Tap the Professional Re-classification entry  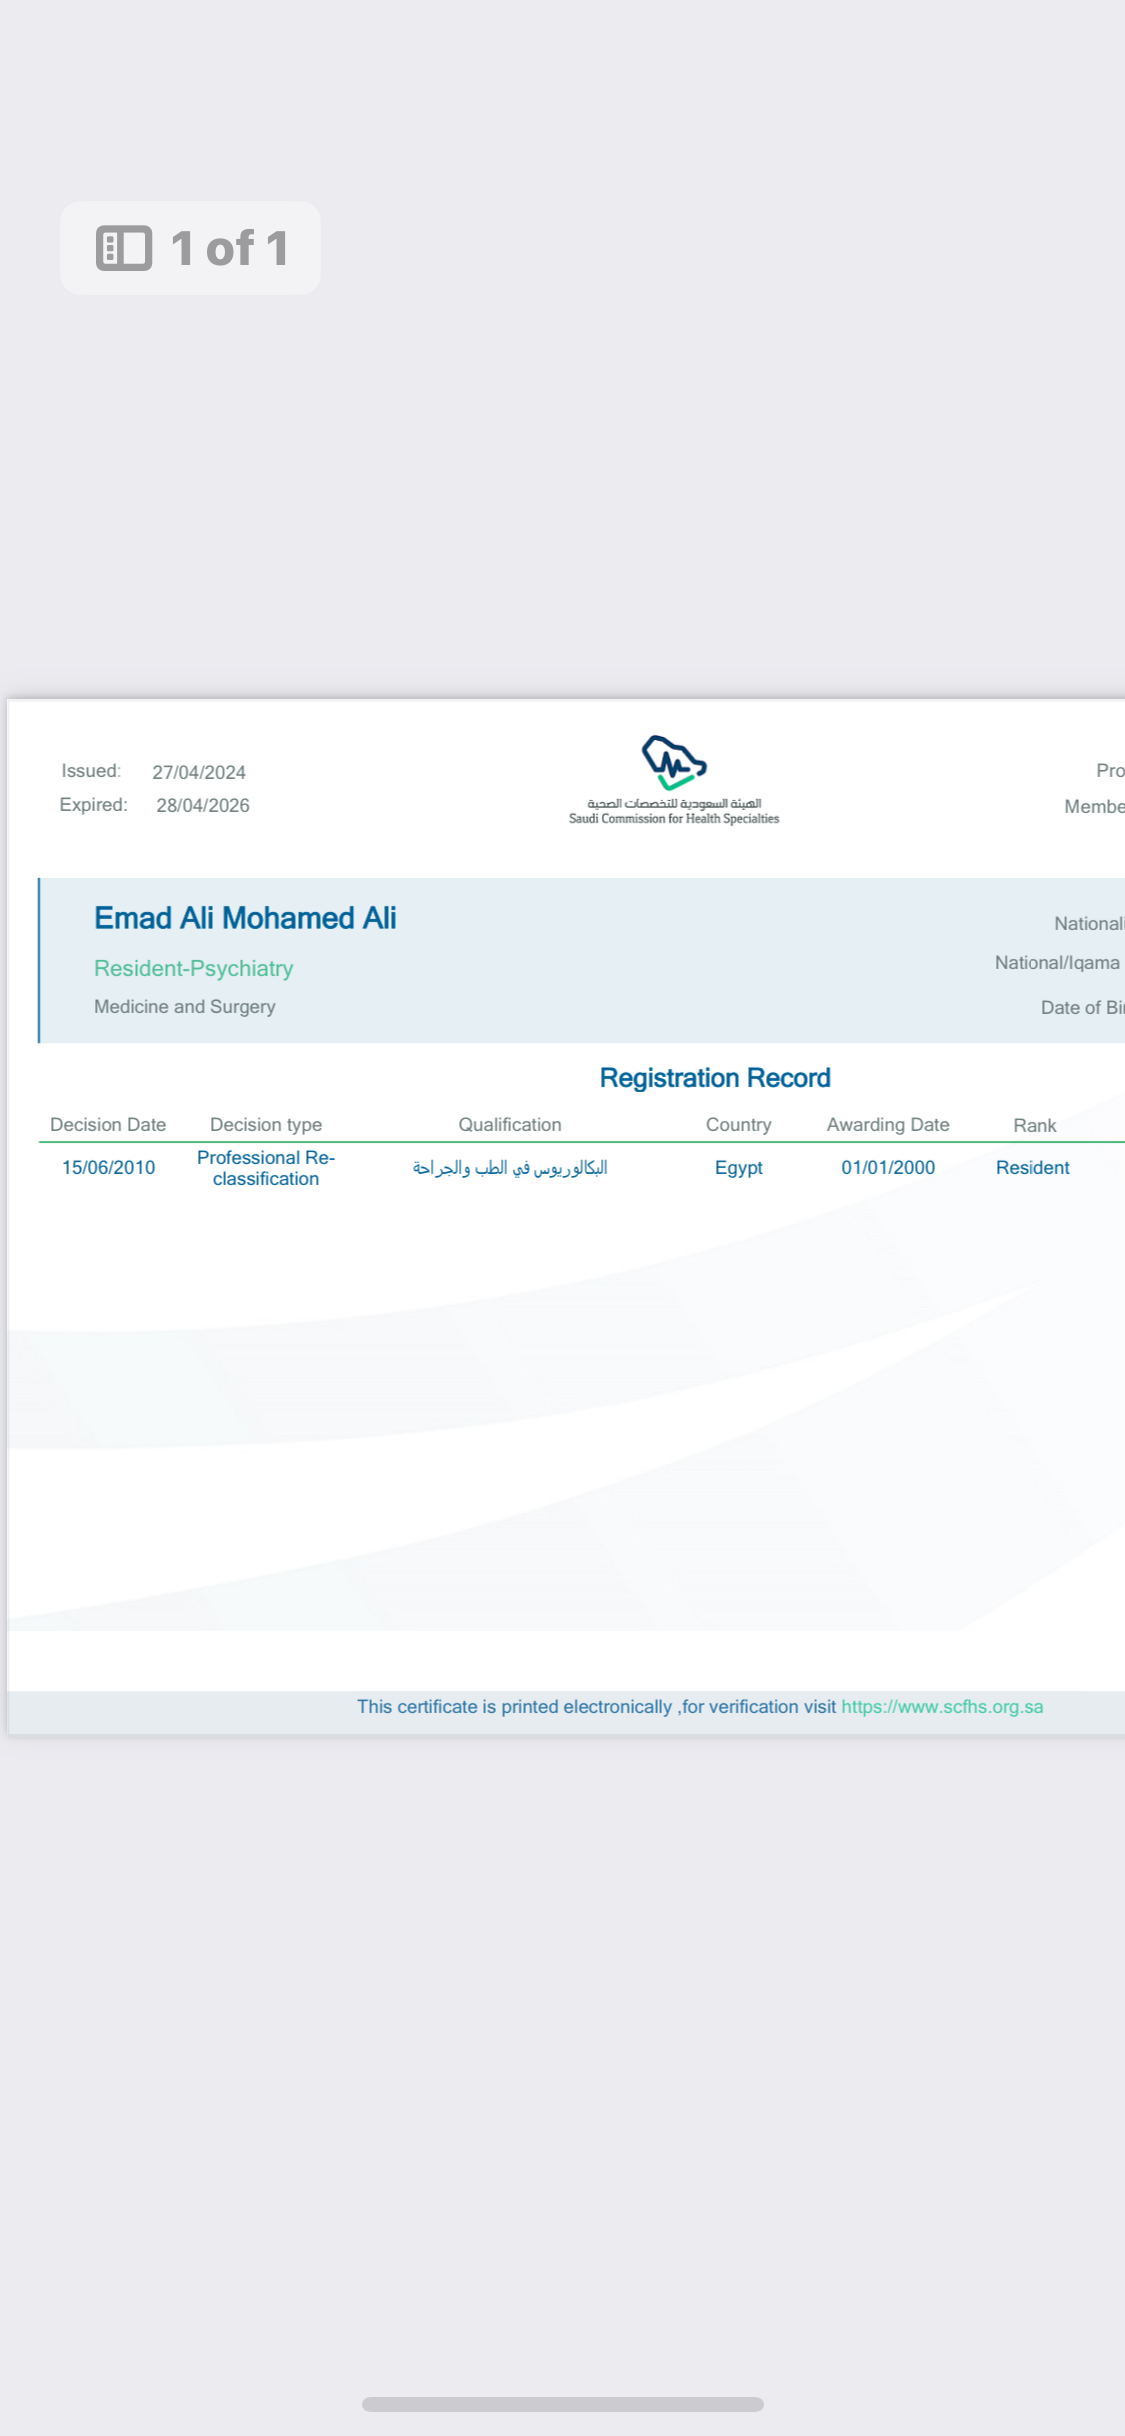coord(266,1167)
